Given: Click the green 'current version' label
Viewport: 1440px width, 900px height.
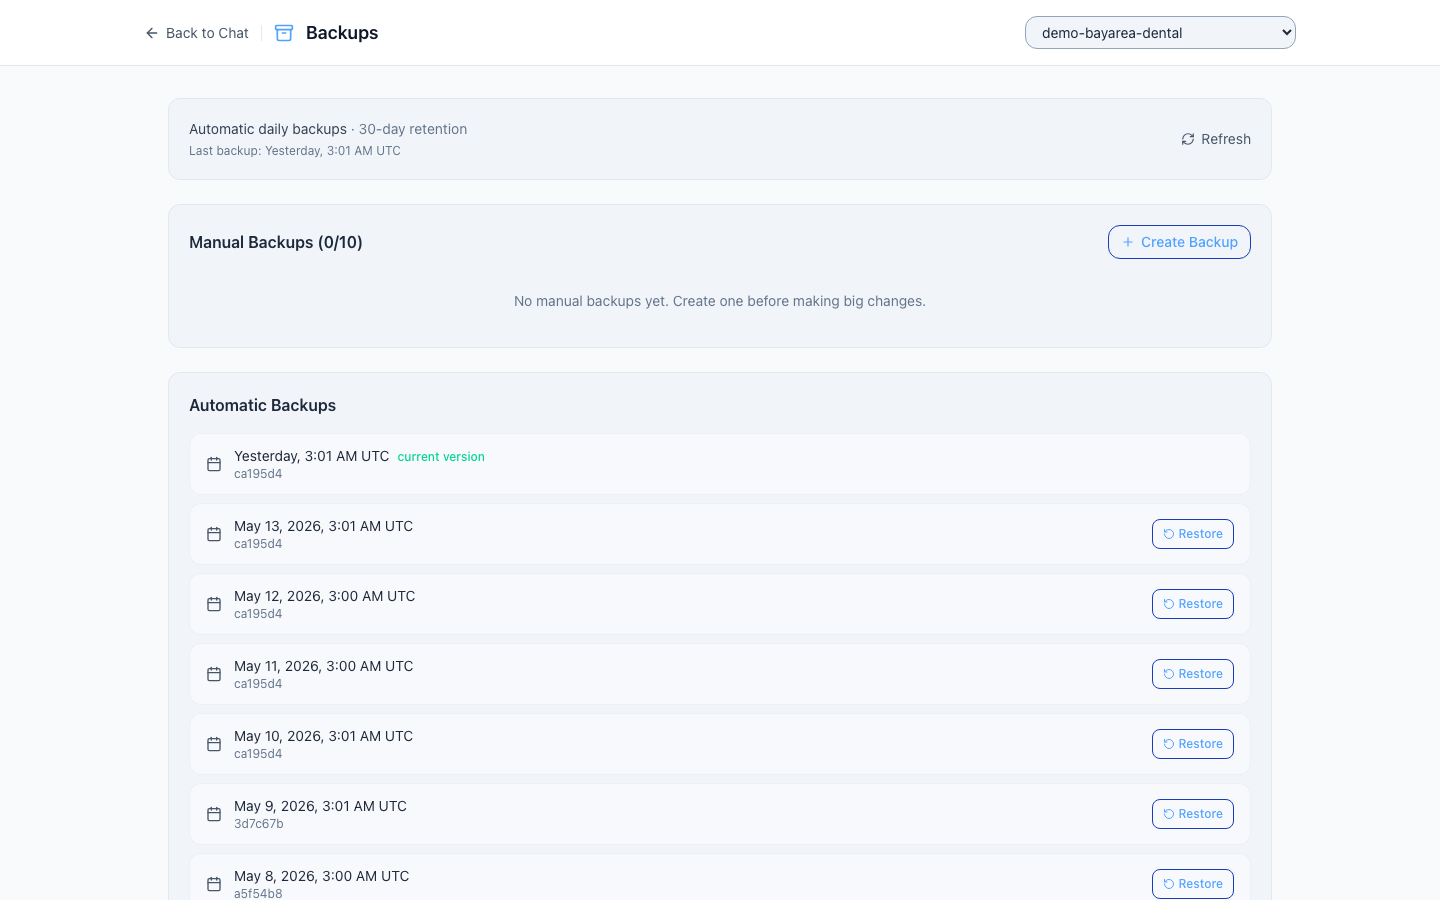Looking at the screenshot, I should coord(441,457).
